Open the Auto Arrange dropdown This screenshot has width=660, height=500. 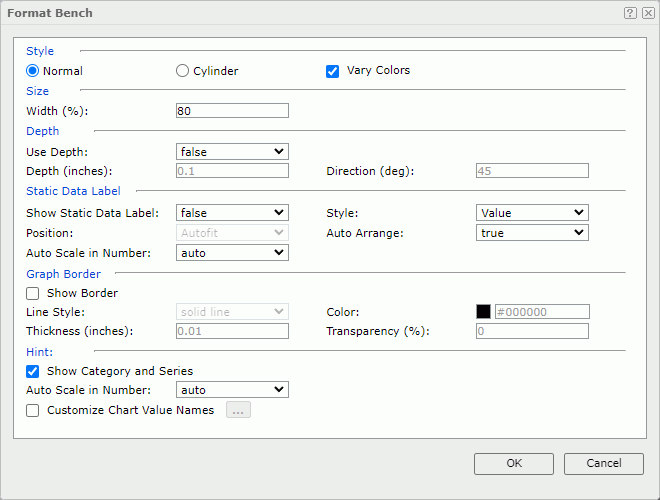coord(532,233)
